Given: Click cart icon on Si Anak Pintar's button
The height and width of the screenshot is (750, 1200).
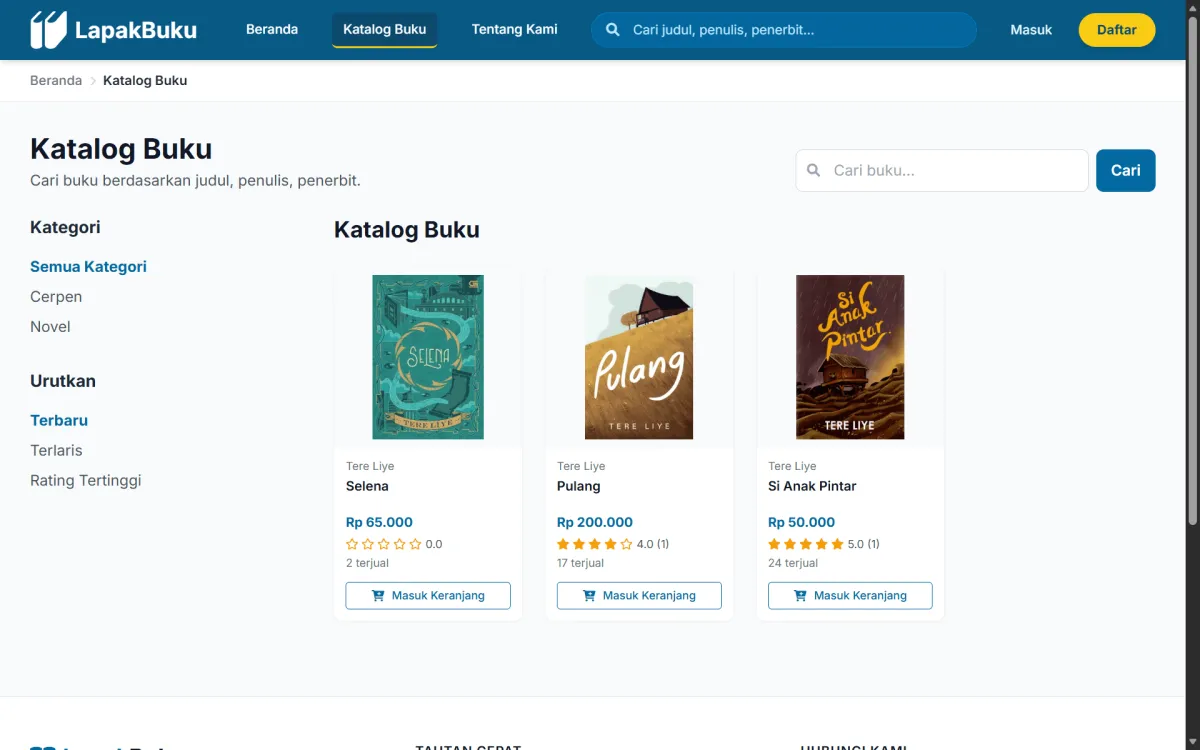Looking at the screenshot, I should coord(800,595).
